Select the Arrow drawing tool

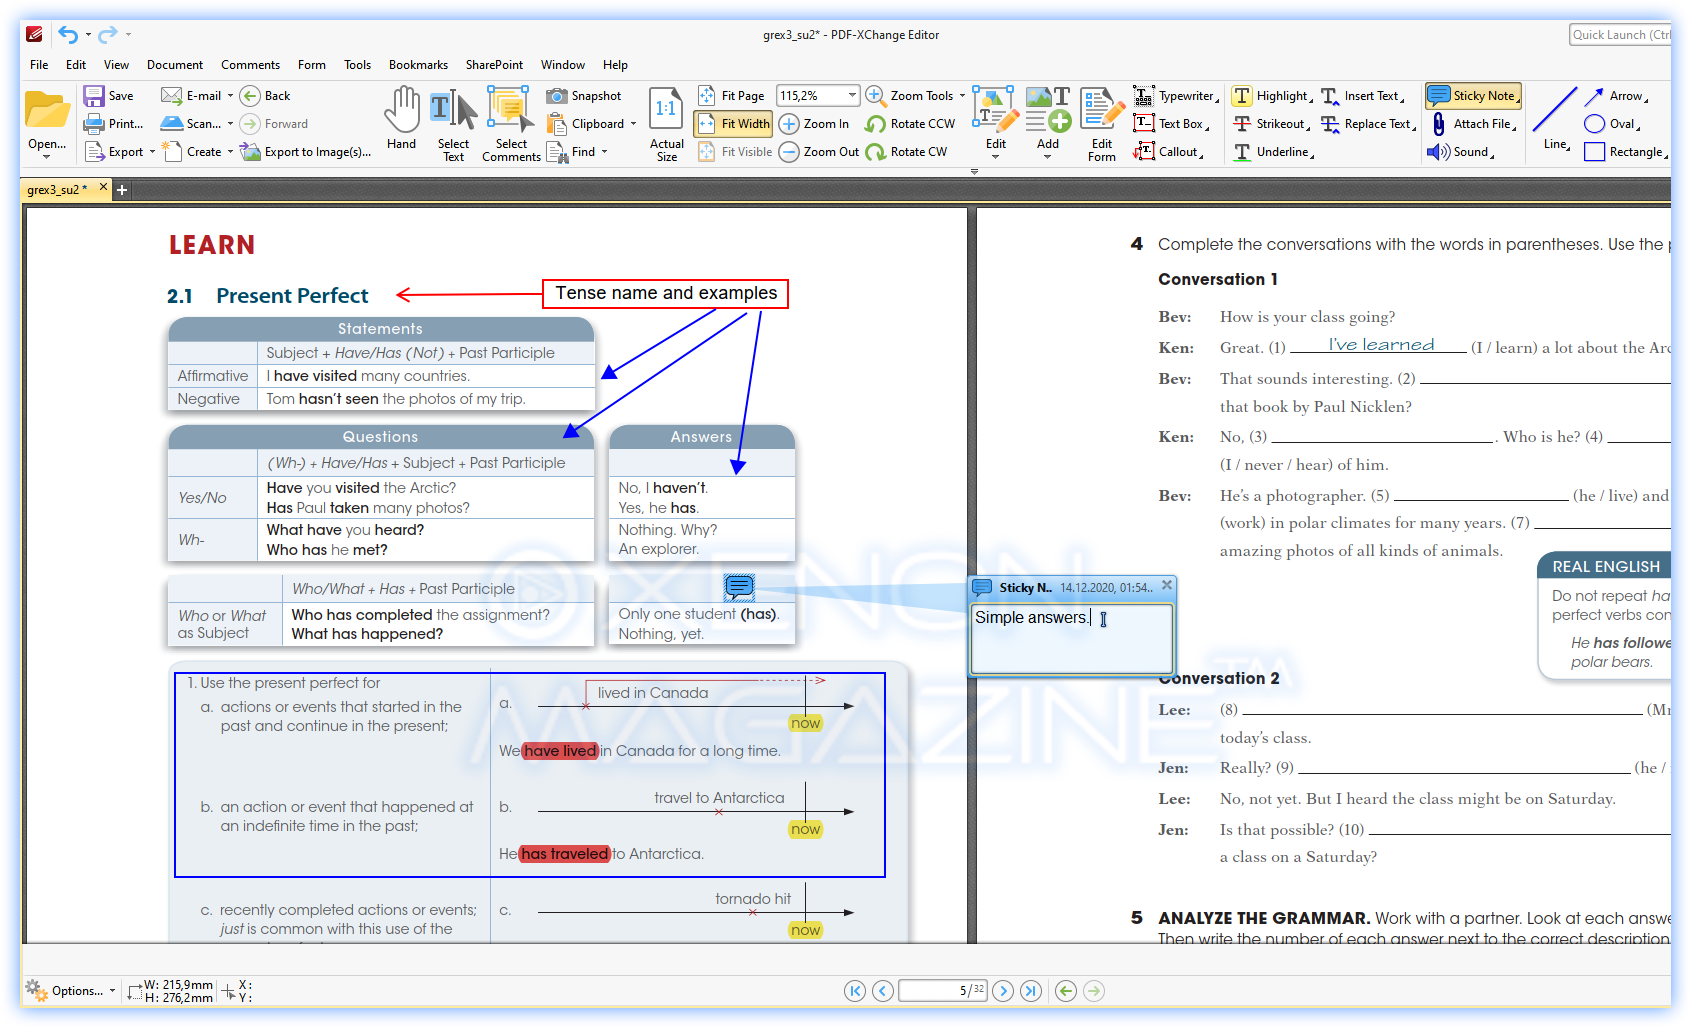[x=1615, y=96]
